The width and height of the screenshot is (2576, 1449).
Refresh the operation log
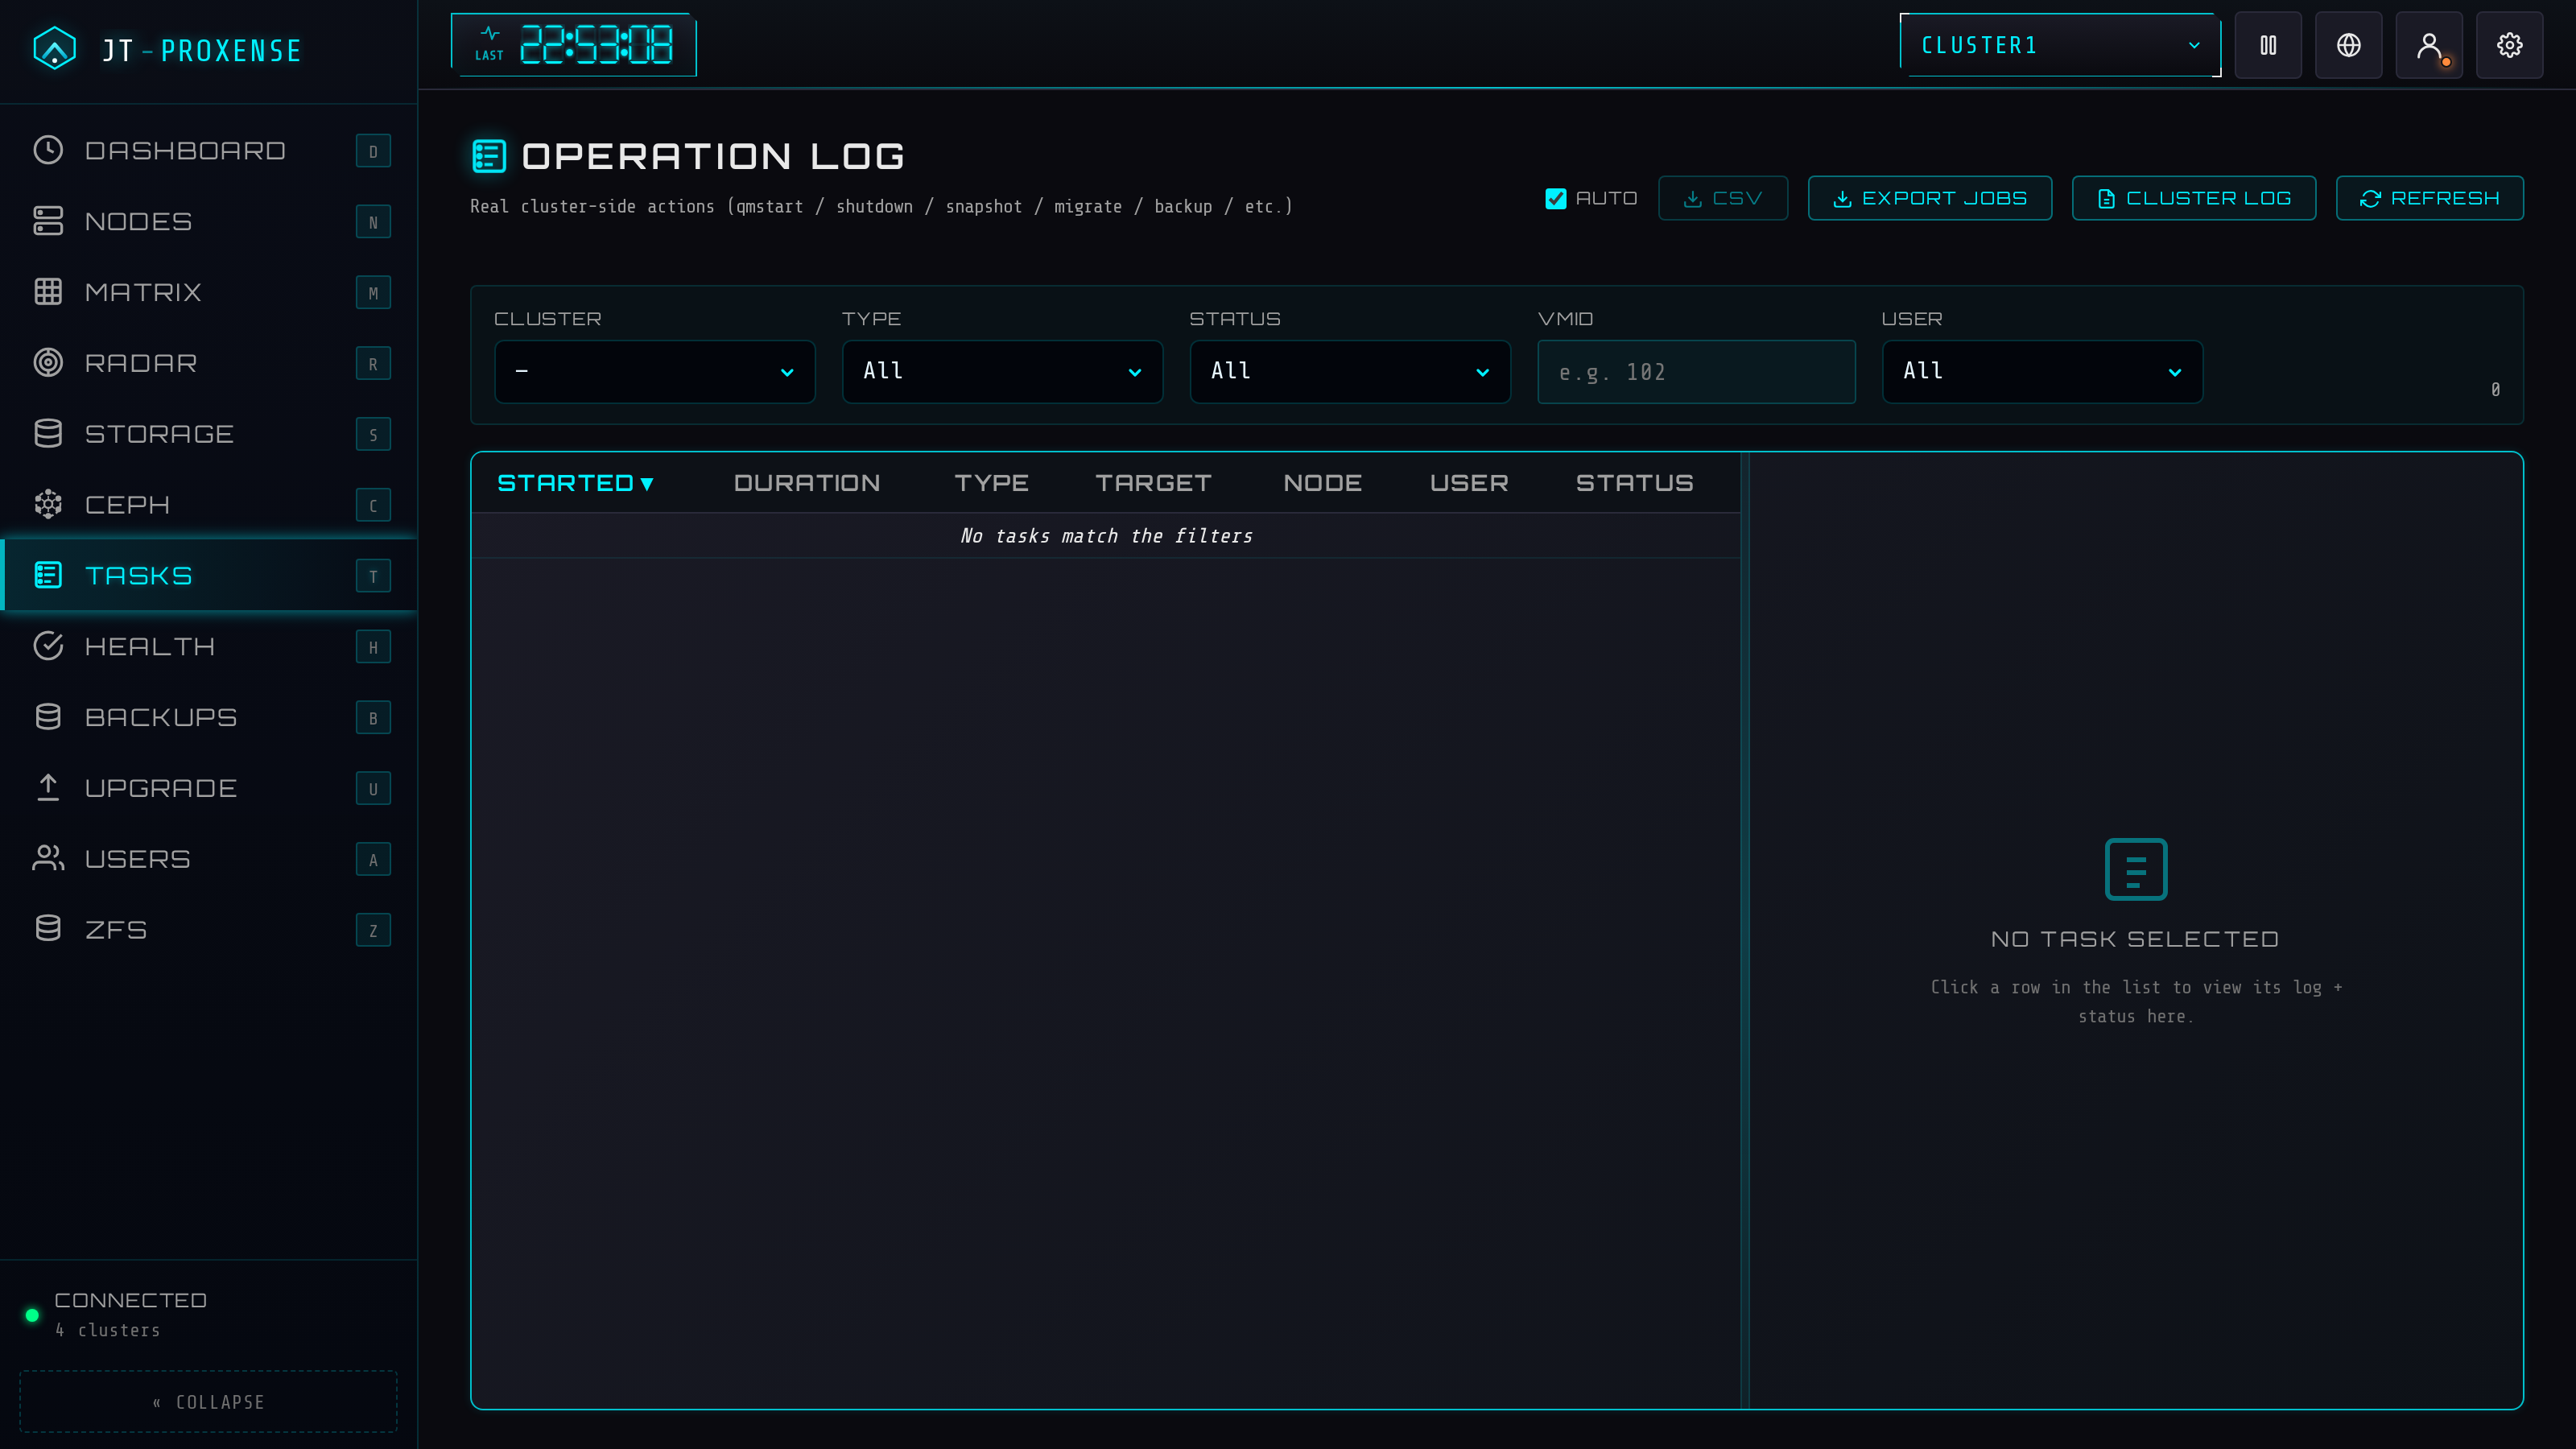(x=2430, y=198)
